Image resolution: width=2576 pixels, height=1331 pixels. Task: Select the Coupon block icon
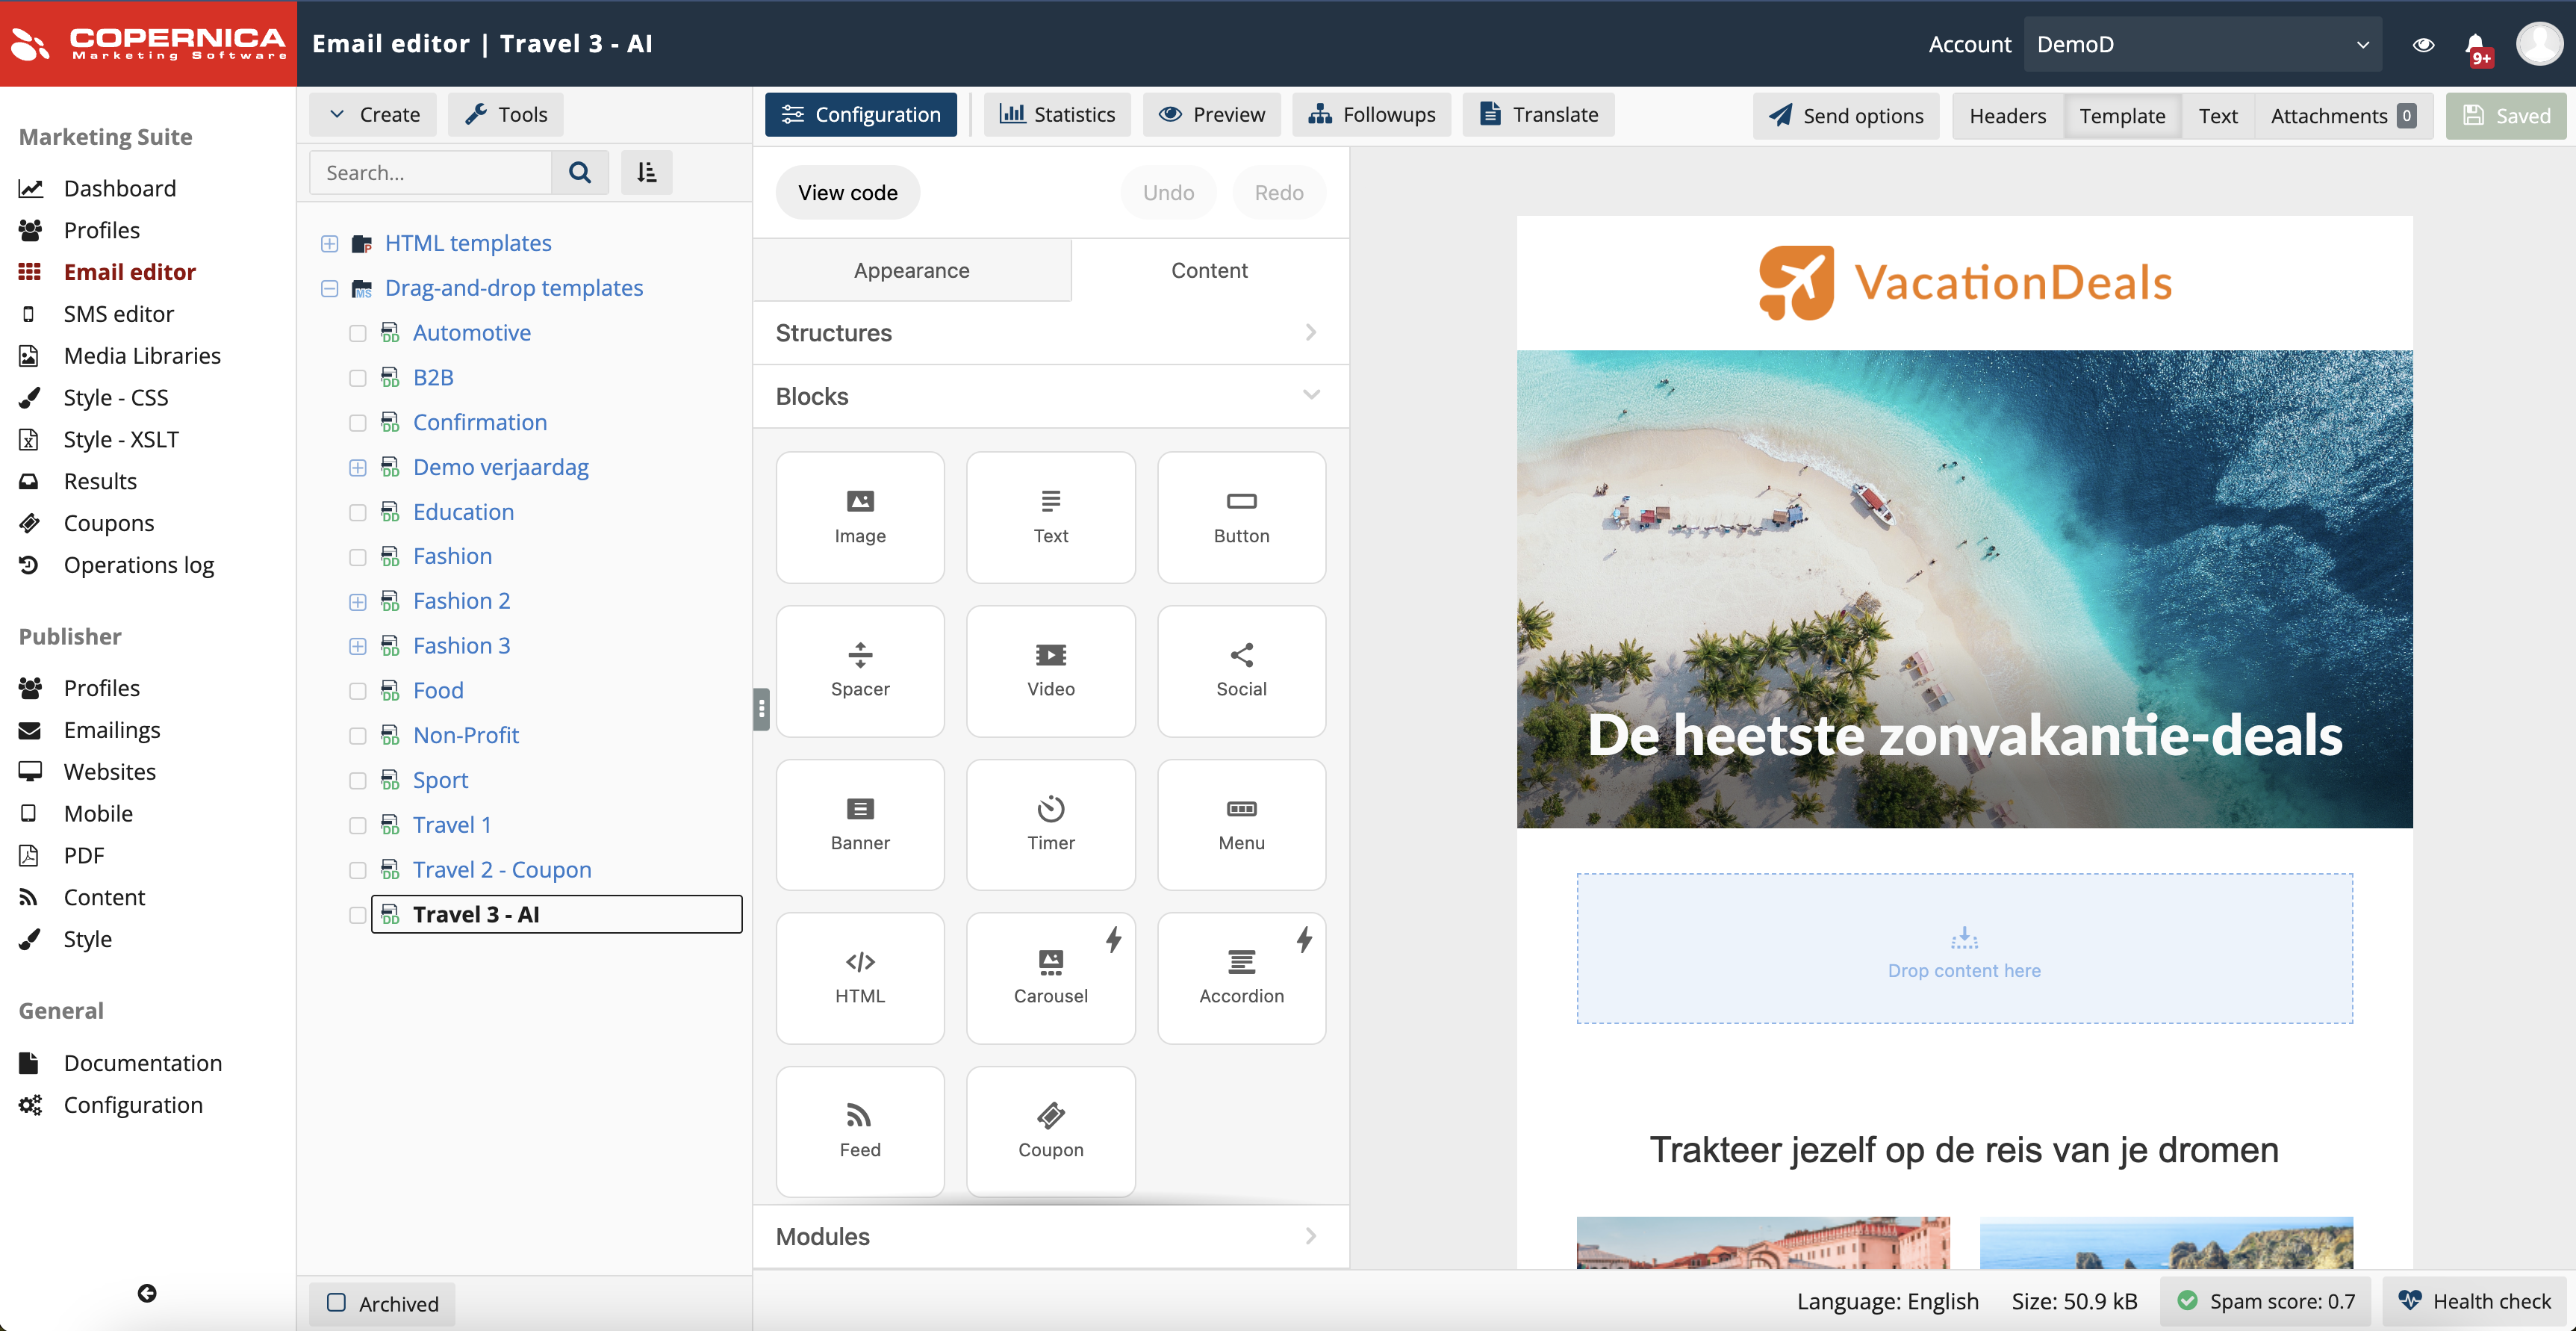click(x=1050, y=1130)
